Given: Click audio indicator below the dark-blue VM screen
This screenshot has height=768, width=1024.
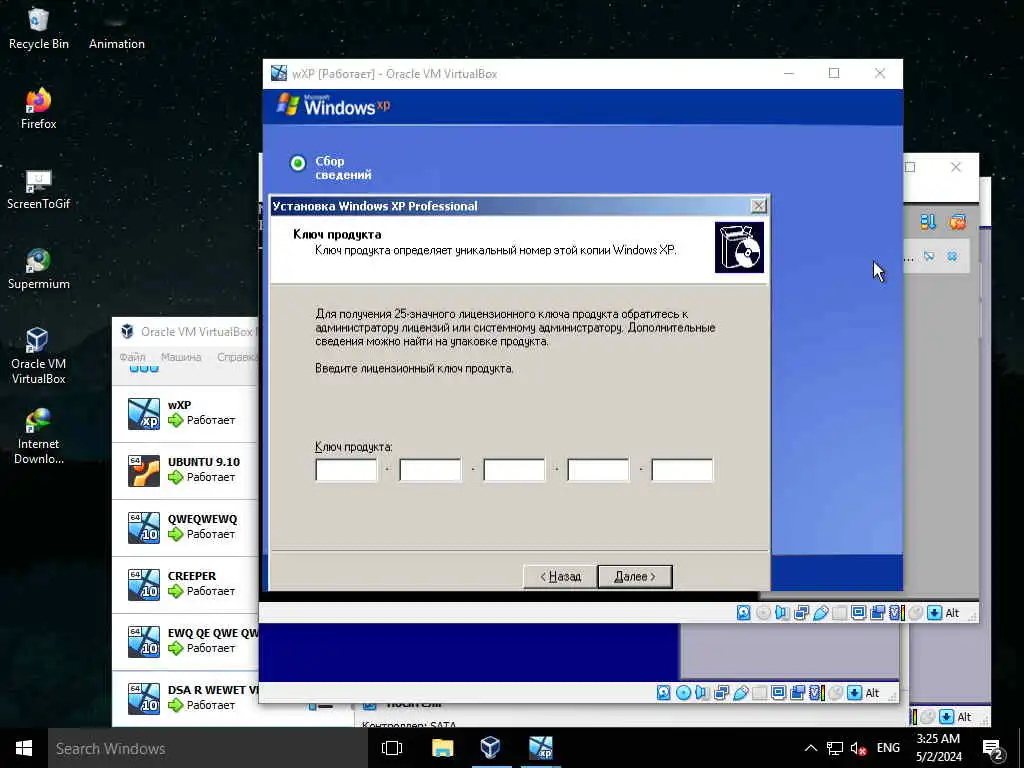Looking at the screenshot, I should point(702,693).
